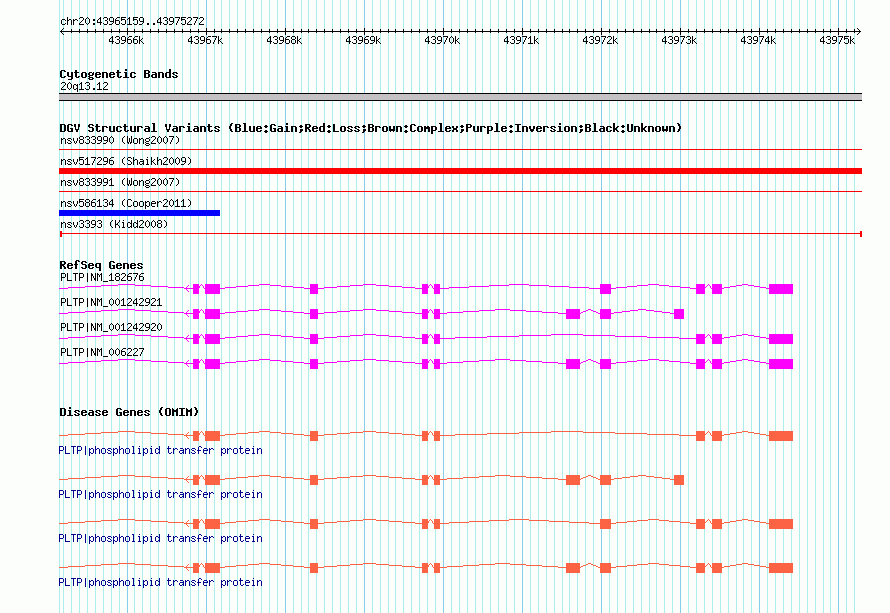Click the DGV Structural Variants track title
This screenshot has height=613, width=890.
(370, 128)
